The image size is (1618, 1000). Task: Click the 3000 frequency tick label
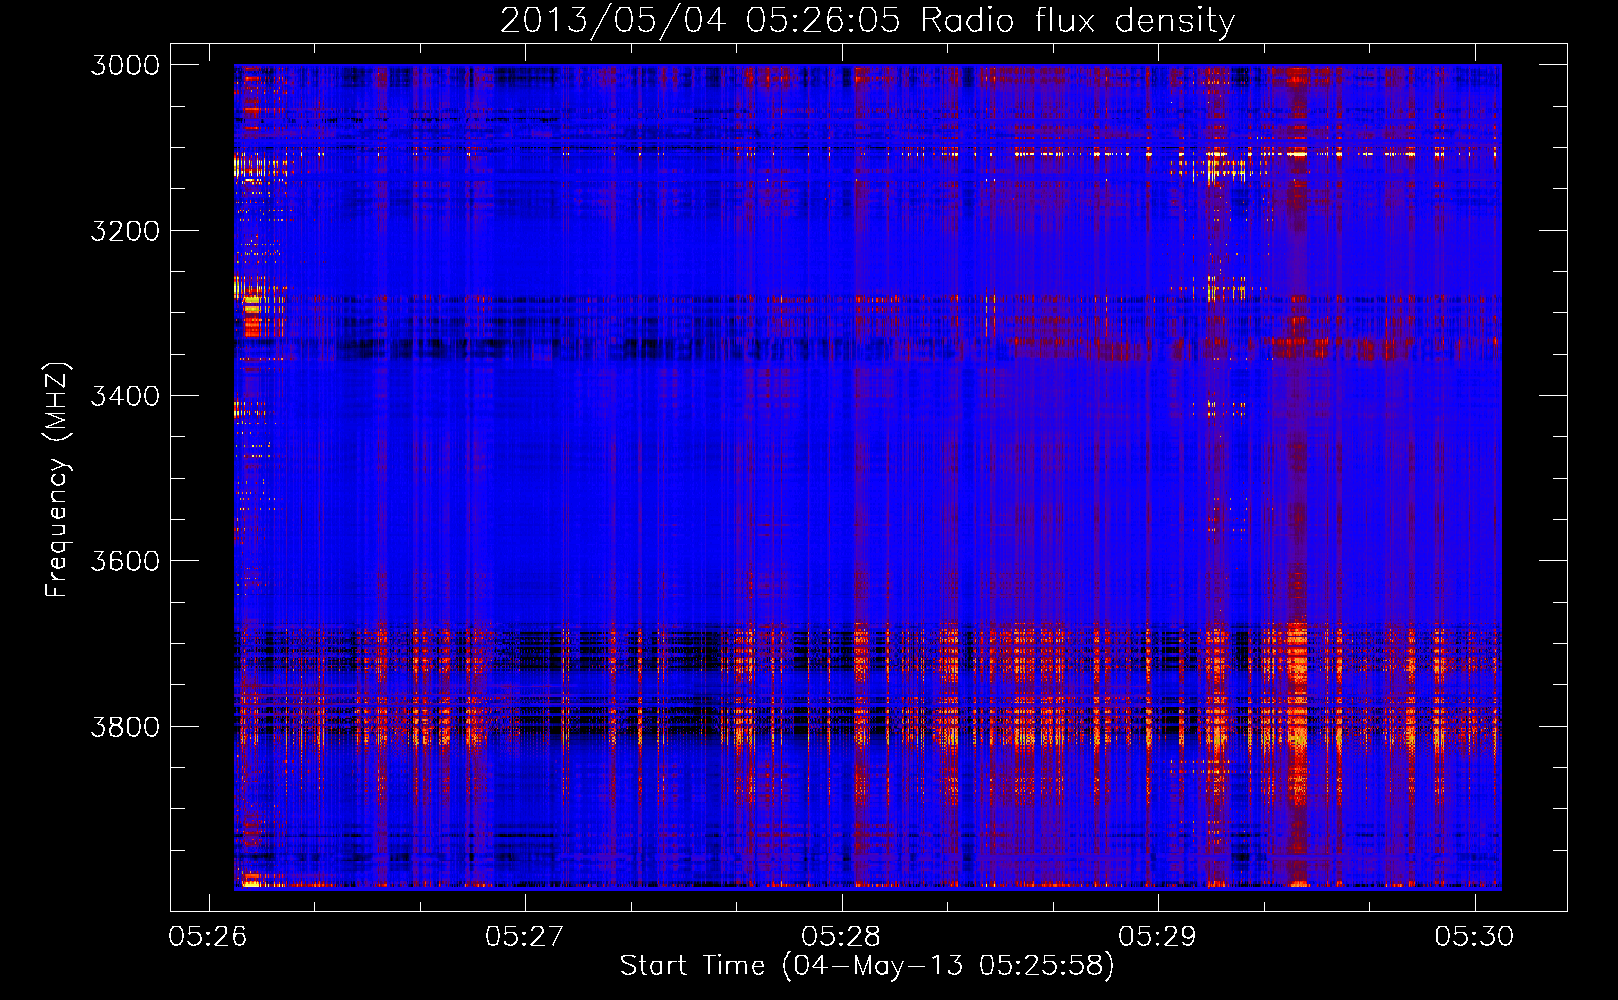(x=125, y=65)
